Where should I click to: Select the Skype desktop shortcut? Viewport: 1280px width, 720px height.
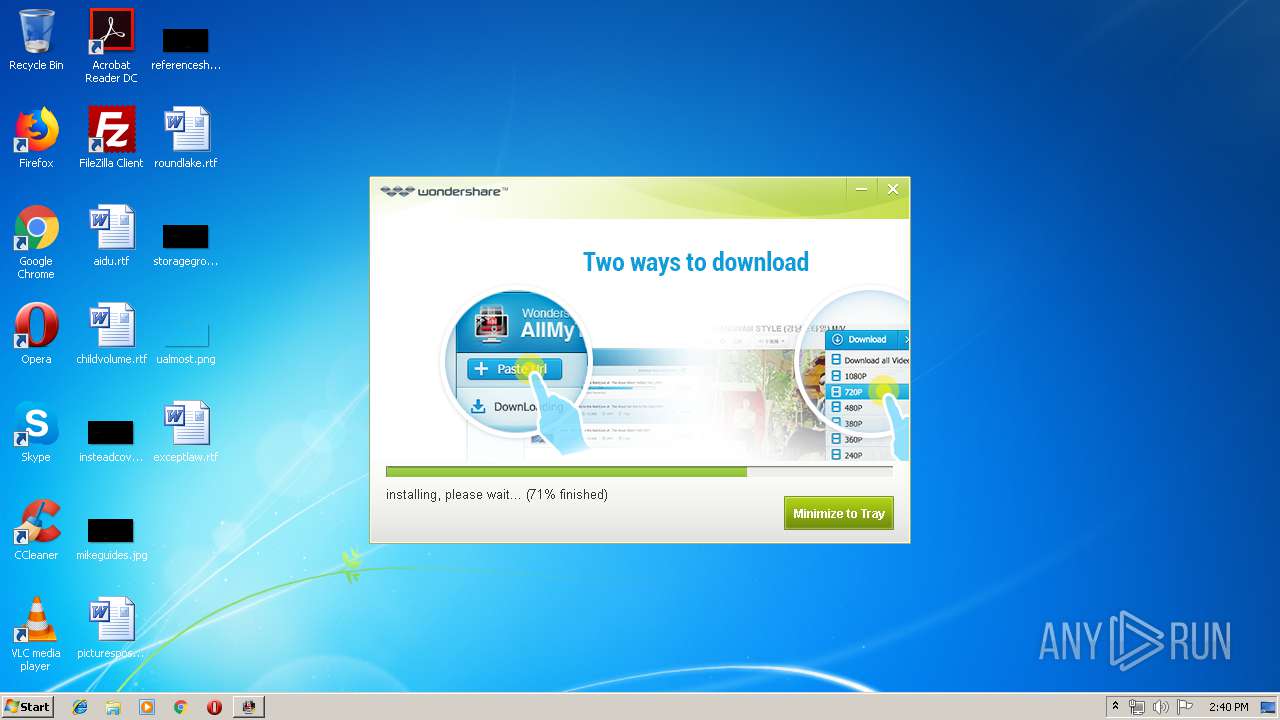click(x=36, y=432)
